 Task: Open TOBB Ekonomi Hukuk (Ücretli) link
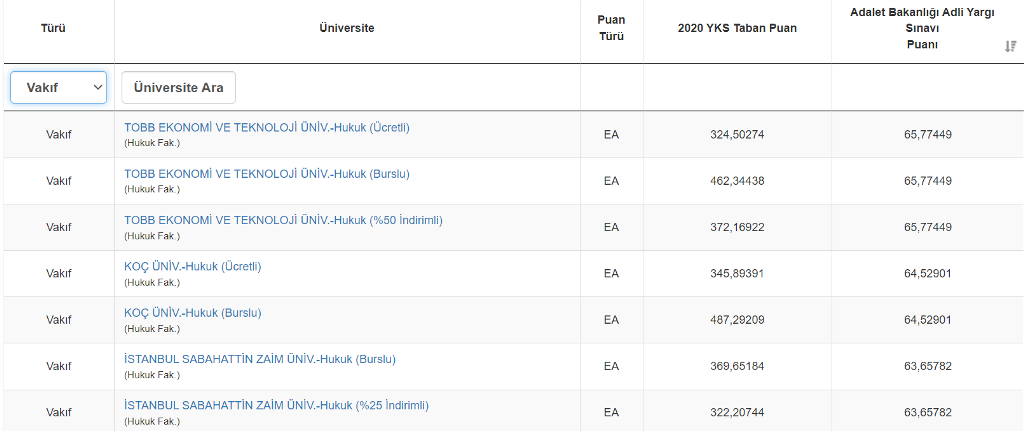[267, 128]
